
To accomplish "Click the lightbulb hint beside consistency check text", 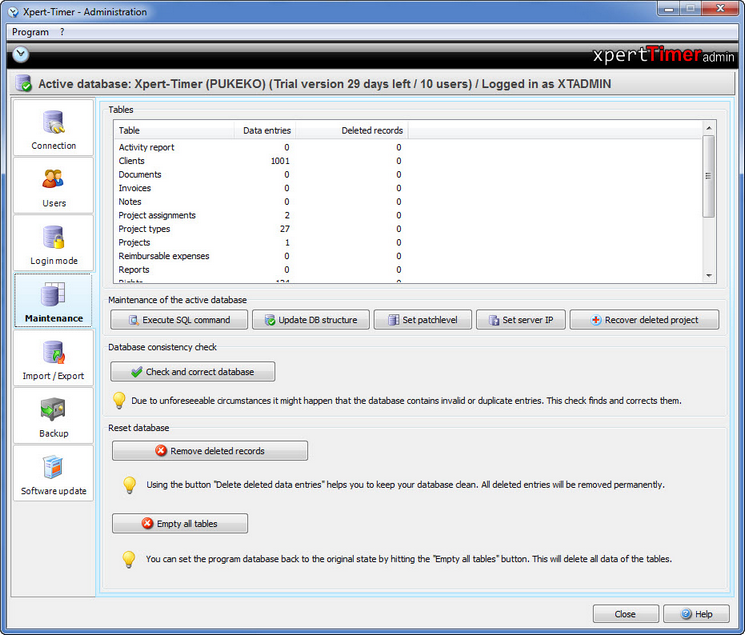I will click(119, 401).
